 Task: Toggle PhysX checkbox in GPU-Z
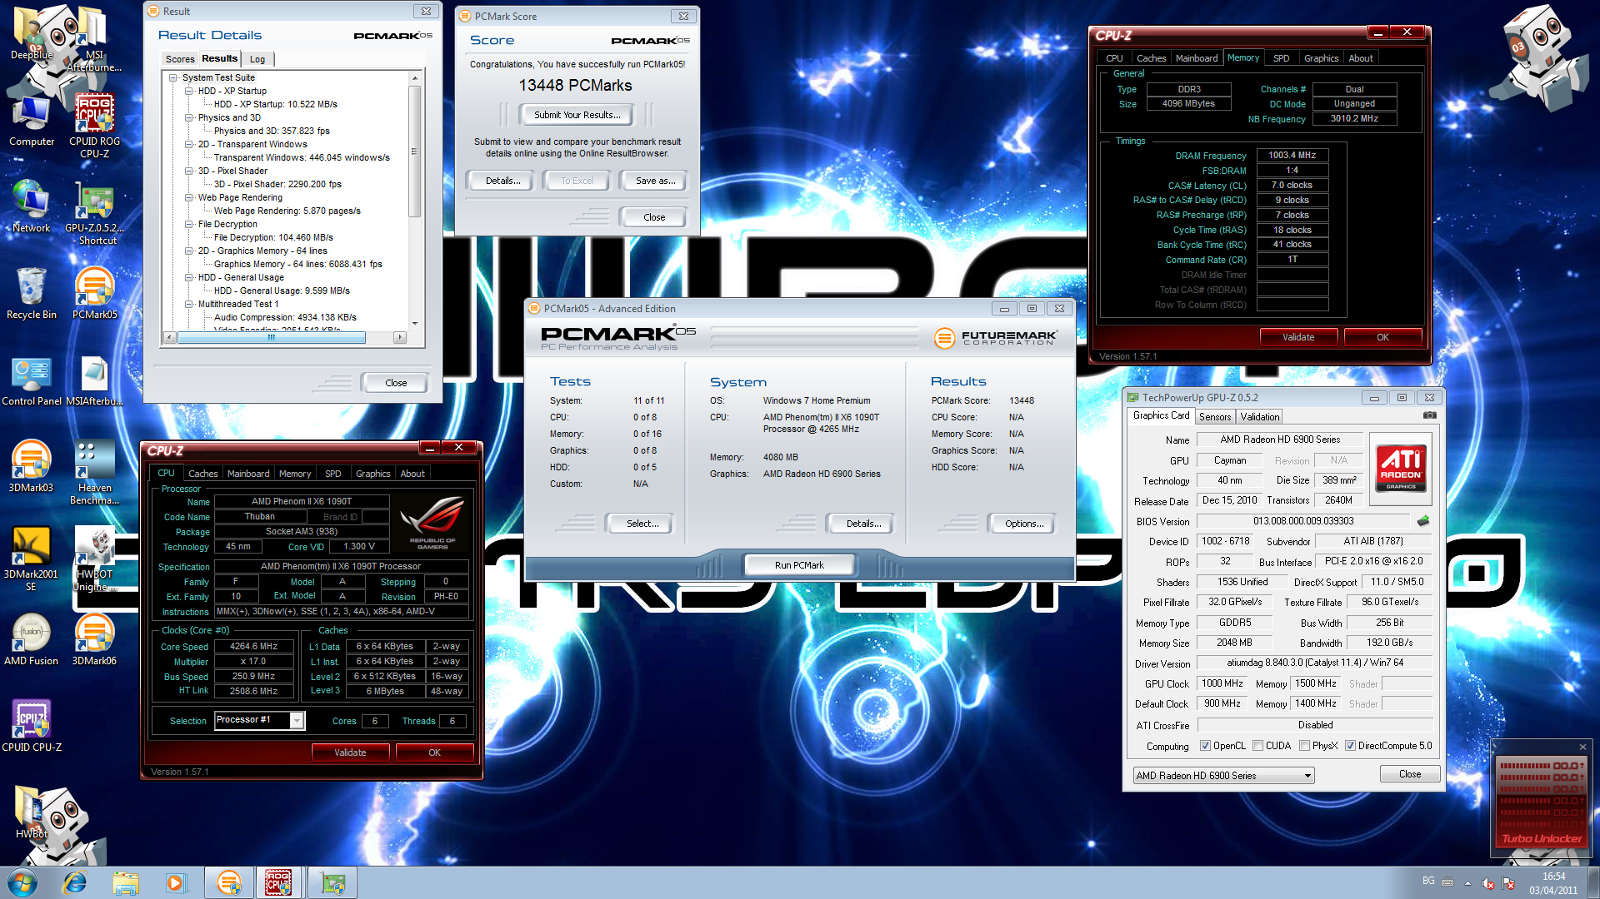click(x=1304, y=746)
